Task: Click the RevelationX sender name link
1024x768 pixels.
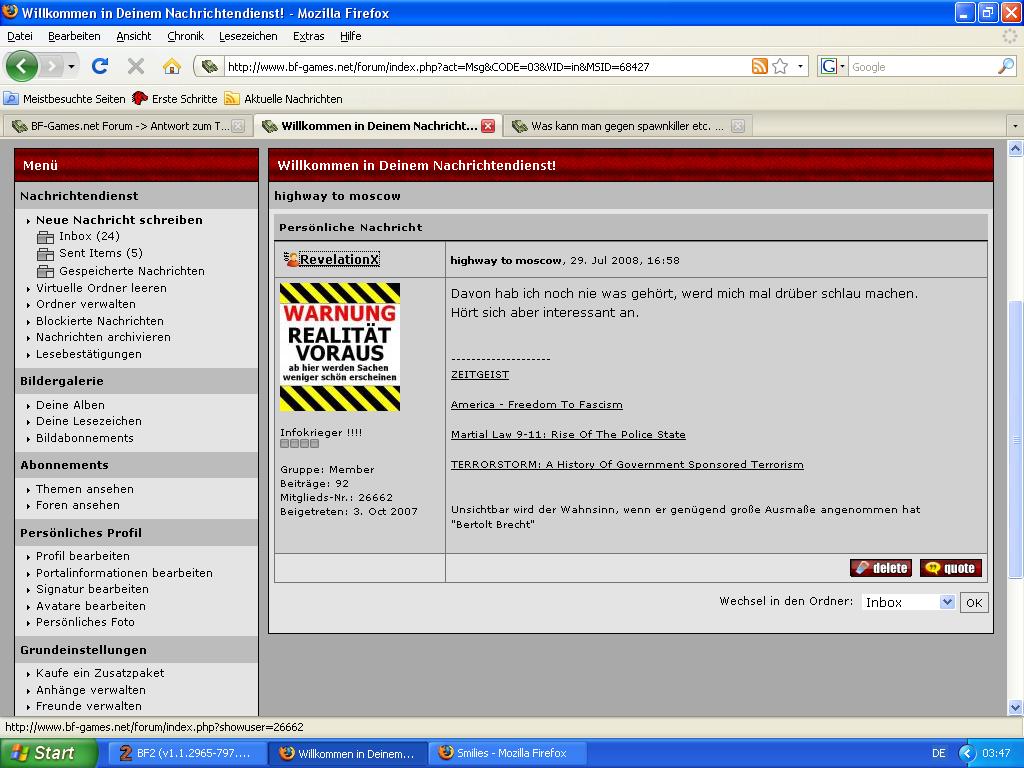Action: [339, 260]
